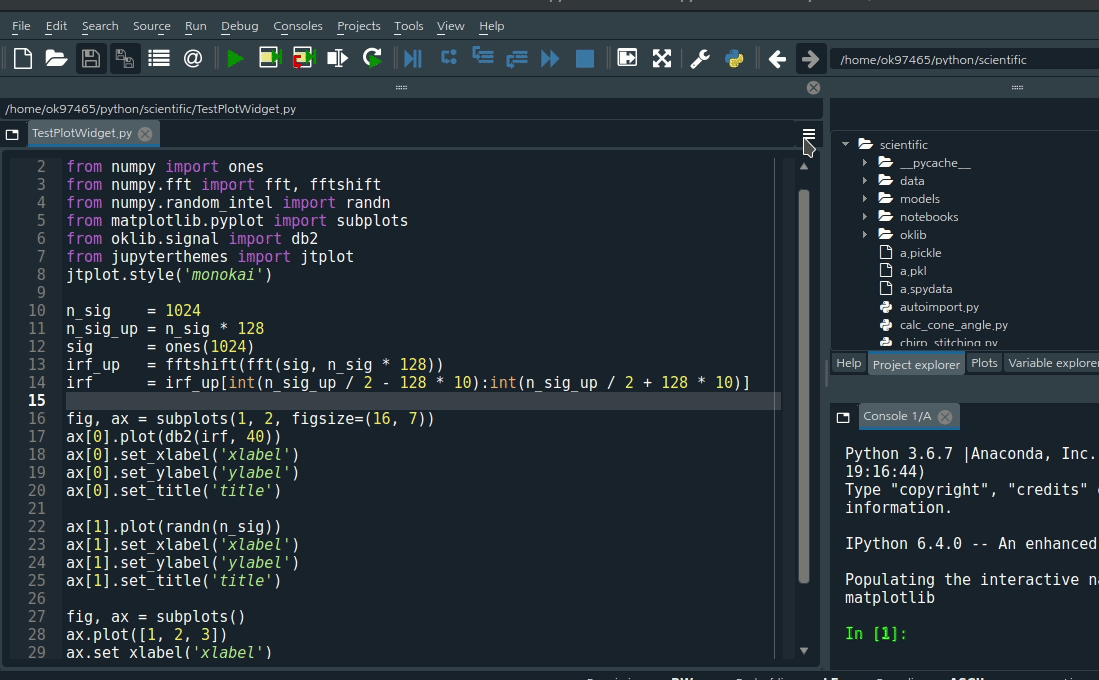Viewport: 1099px width, 680px height.
Task: Click the editor scroll down arrow
Action: (804, 651)
